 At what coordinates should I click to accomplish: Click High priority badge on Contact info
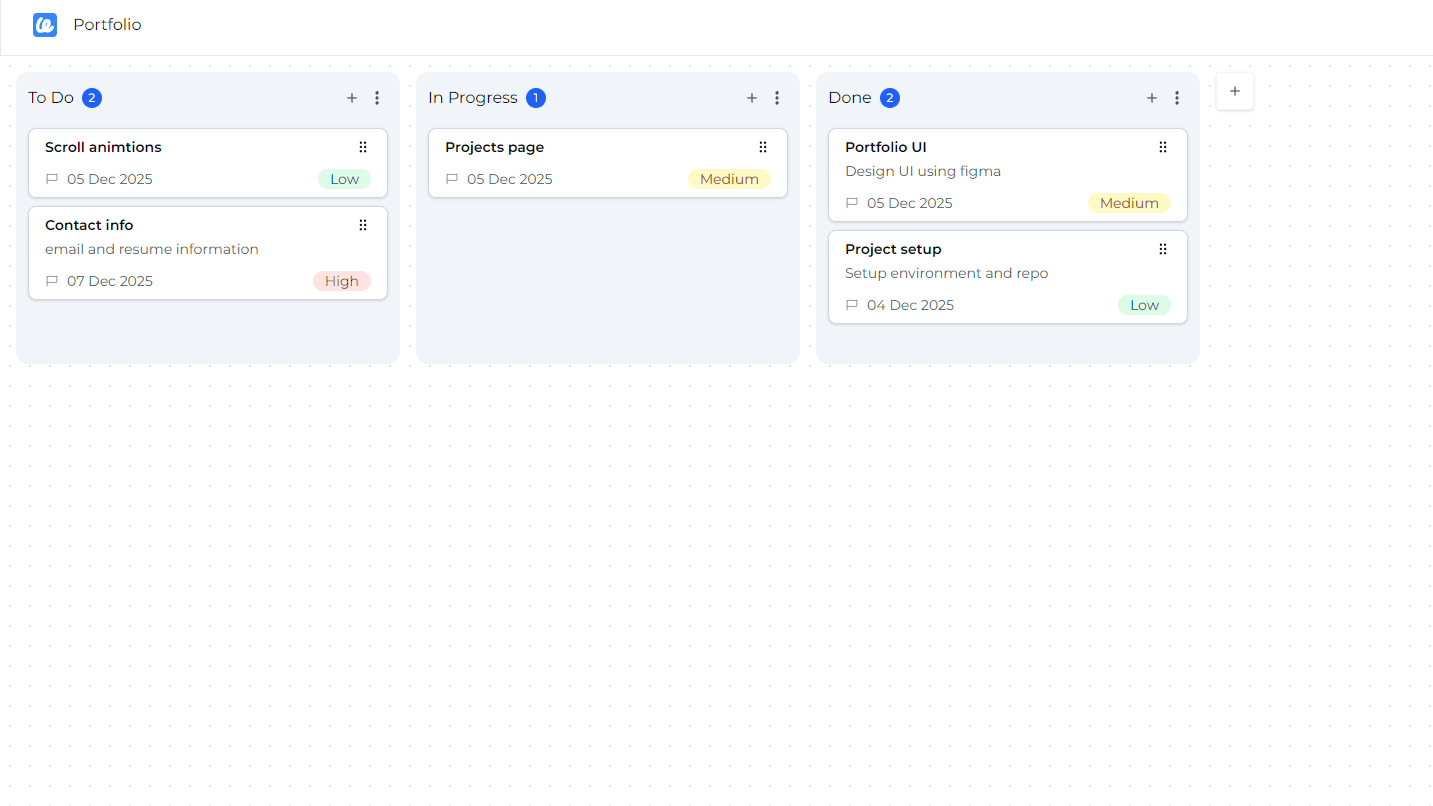point(341,281)
